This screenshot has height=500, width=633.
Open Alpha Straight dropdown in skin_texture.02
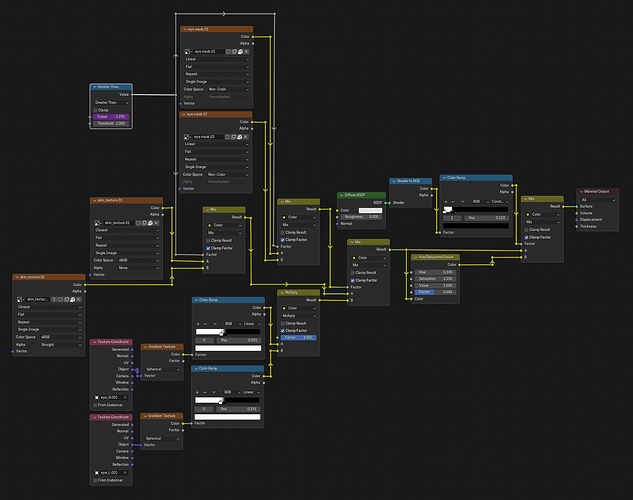point(61,345)
